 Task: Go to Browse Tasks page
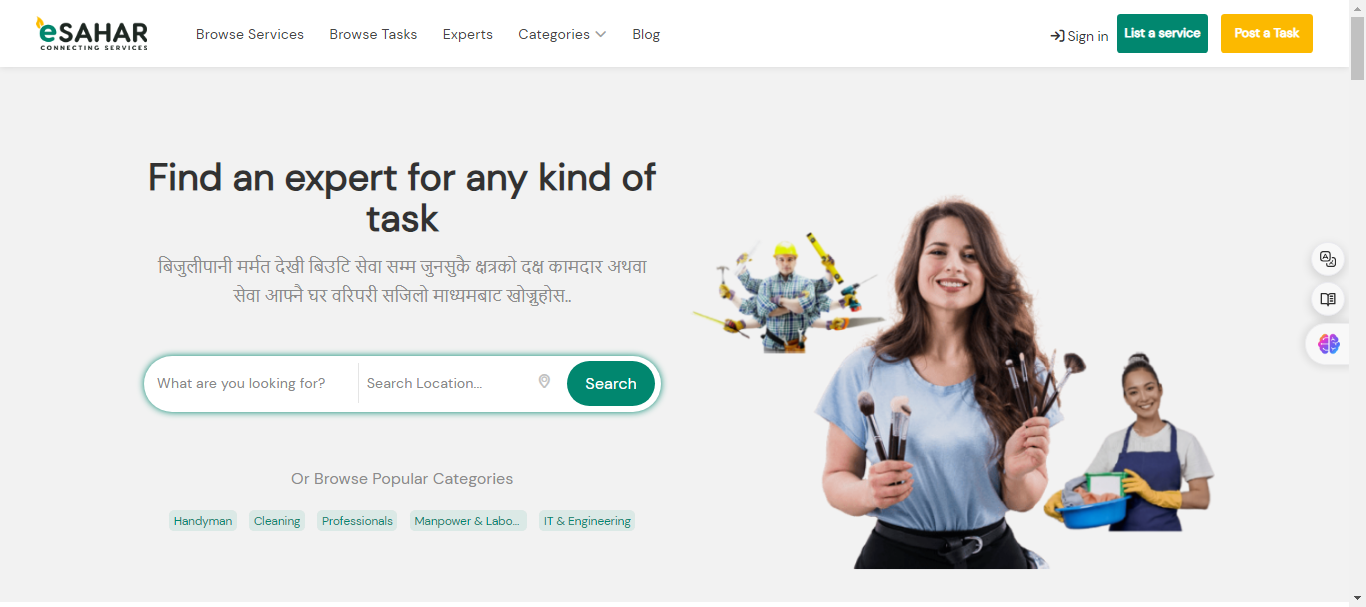(x=373, y=34)
